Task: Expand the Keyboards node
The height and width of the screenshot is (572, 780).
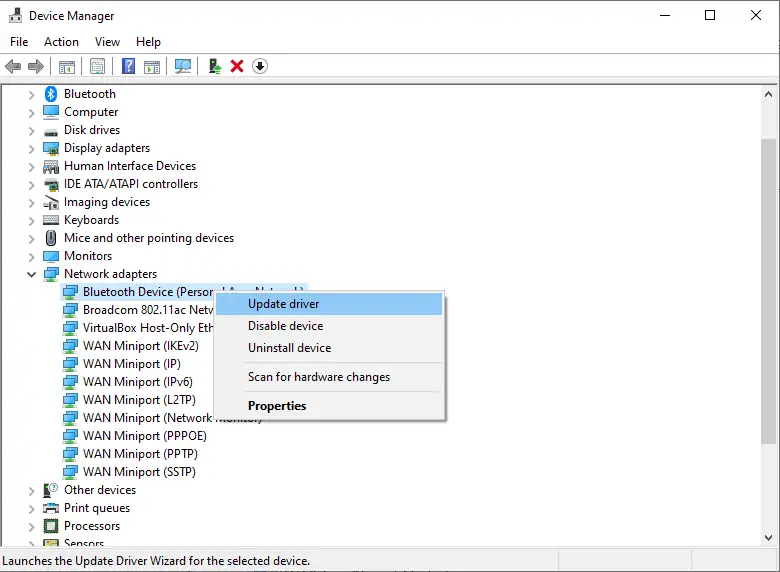Action: coord(31,220)
